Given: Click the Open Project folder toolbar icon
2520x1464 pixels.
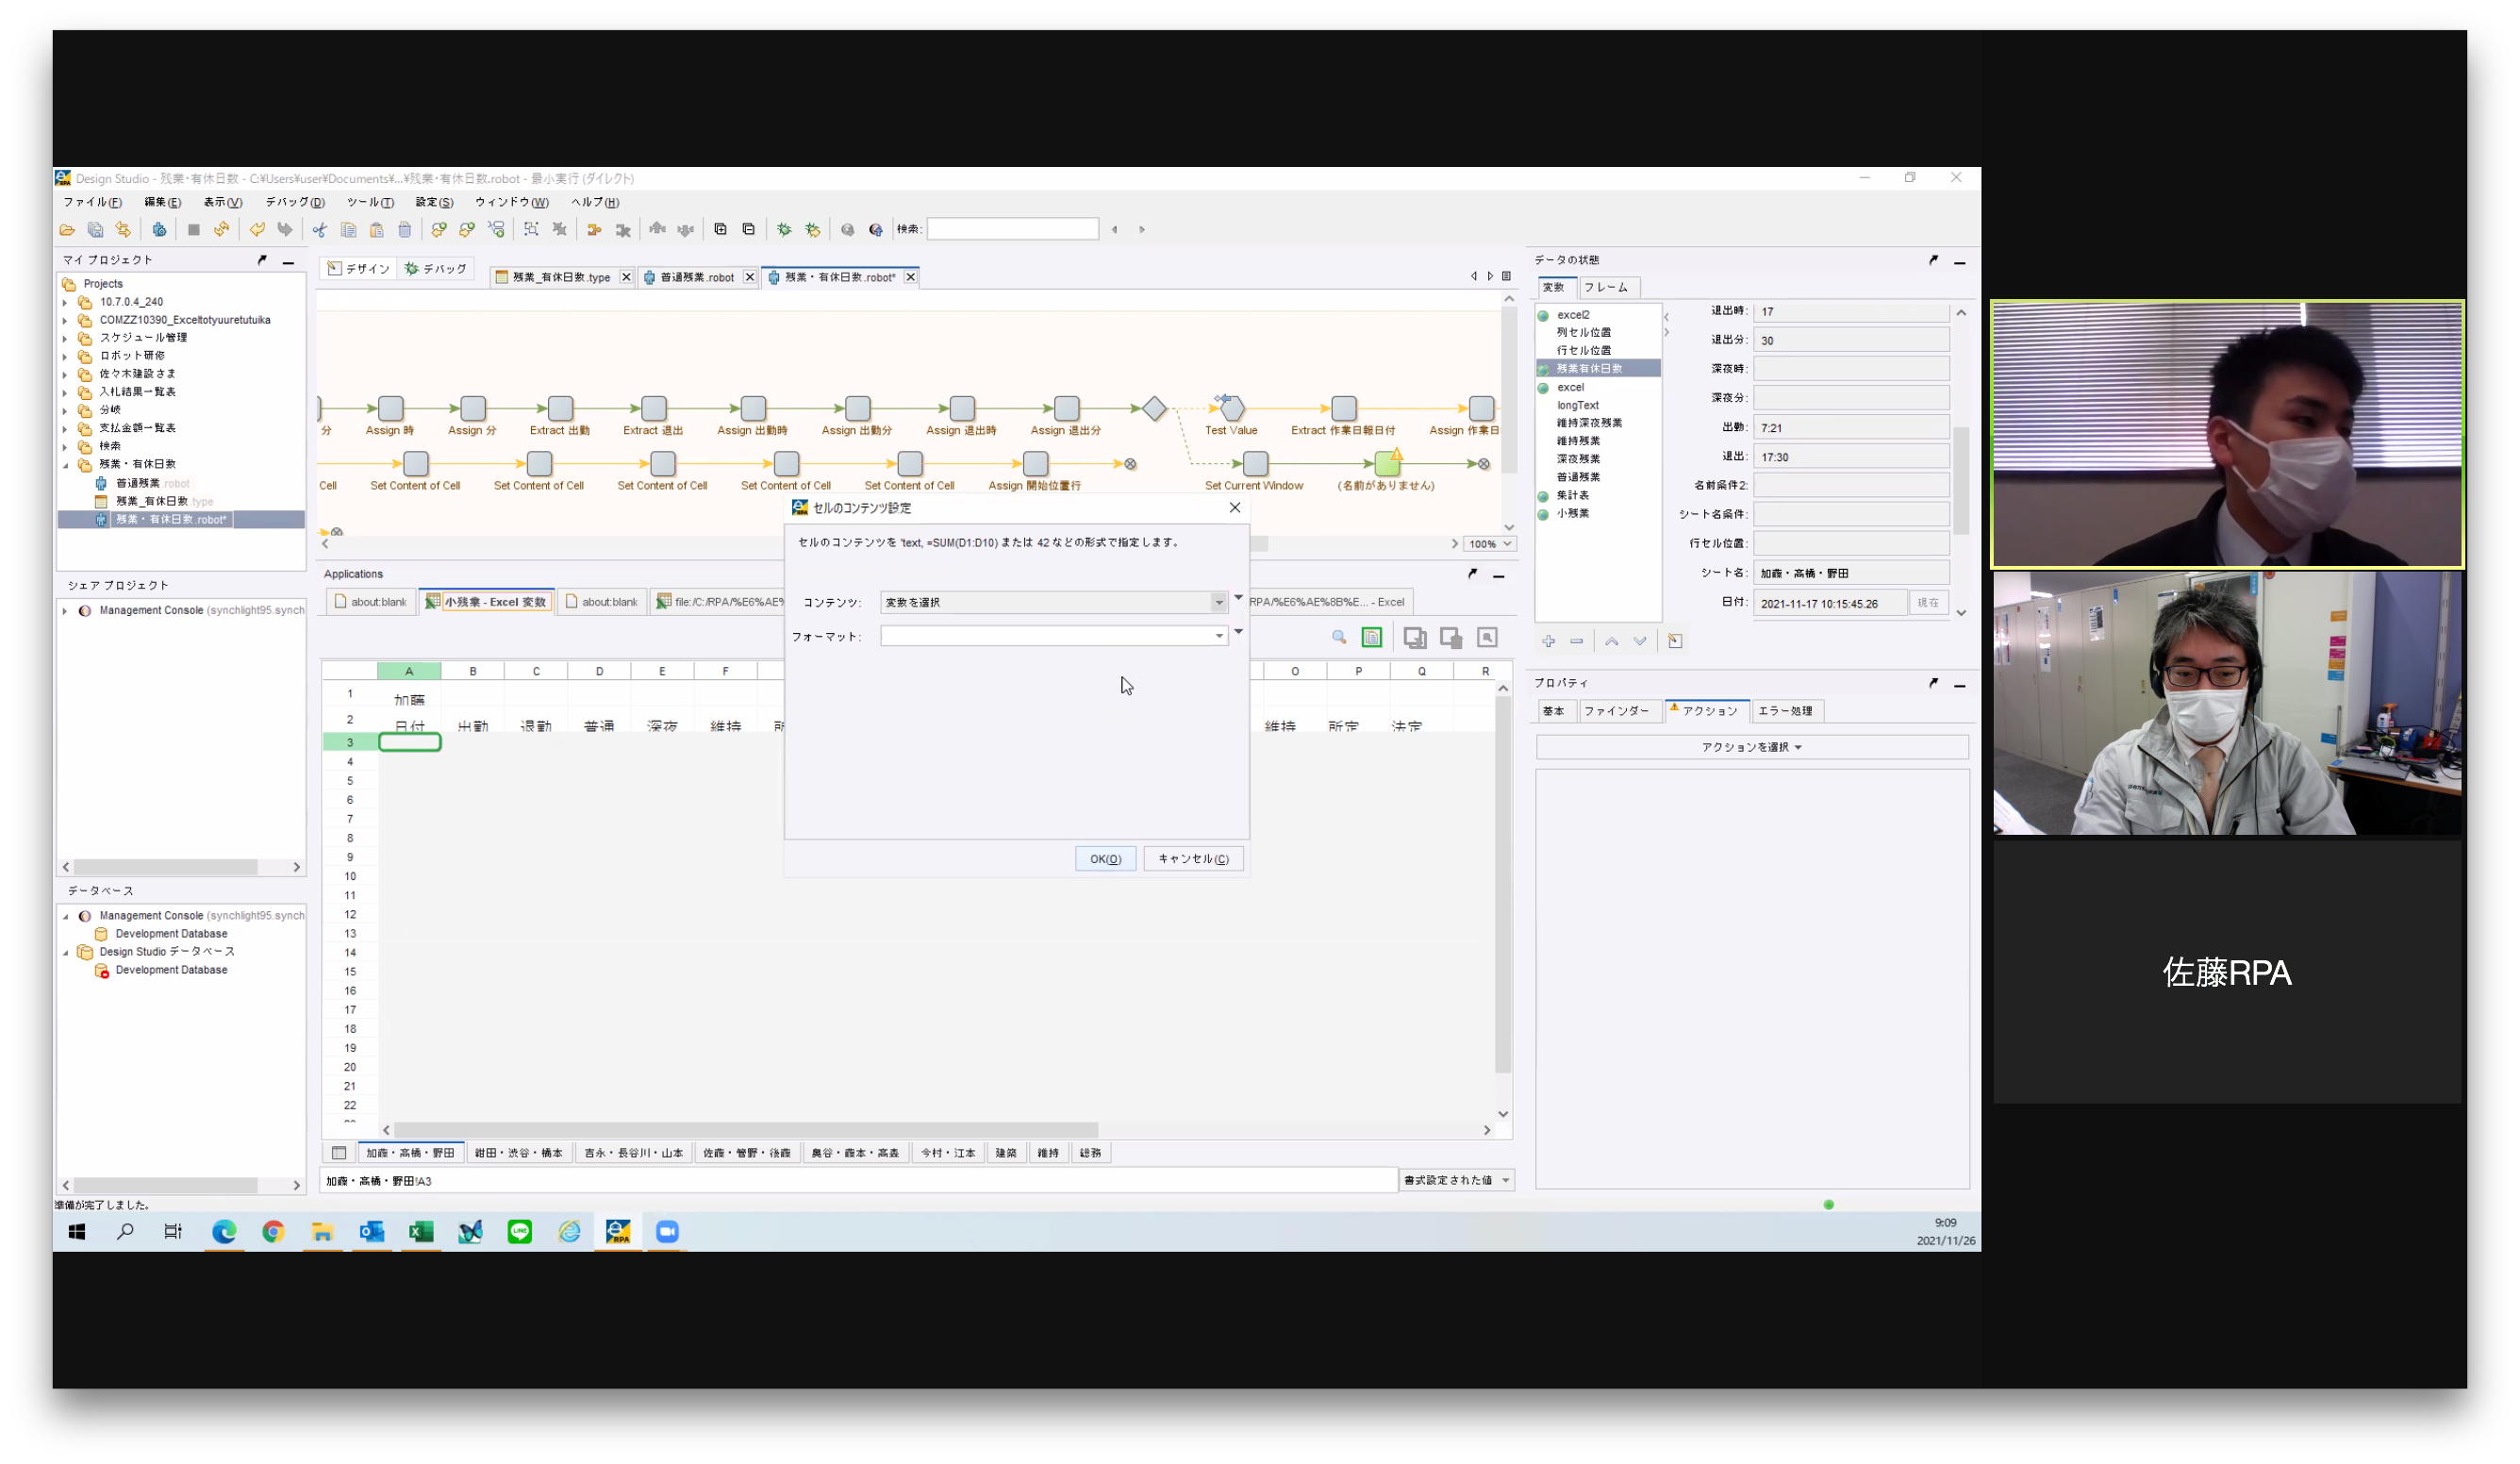Looking at the screenshot, I should [67, 230].
